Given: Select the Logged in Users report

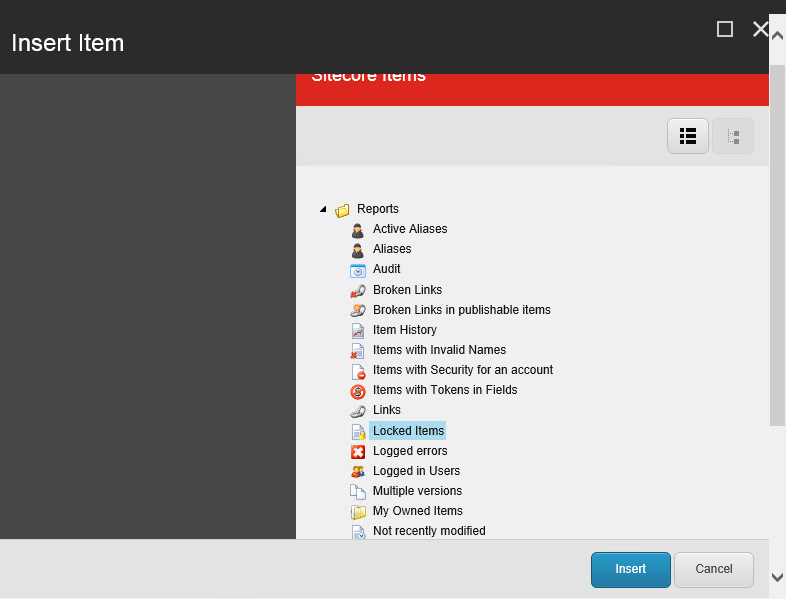Looking at the screenshot, I should coord(416,471).
